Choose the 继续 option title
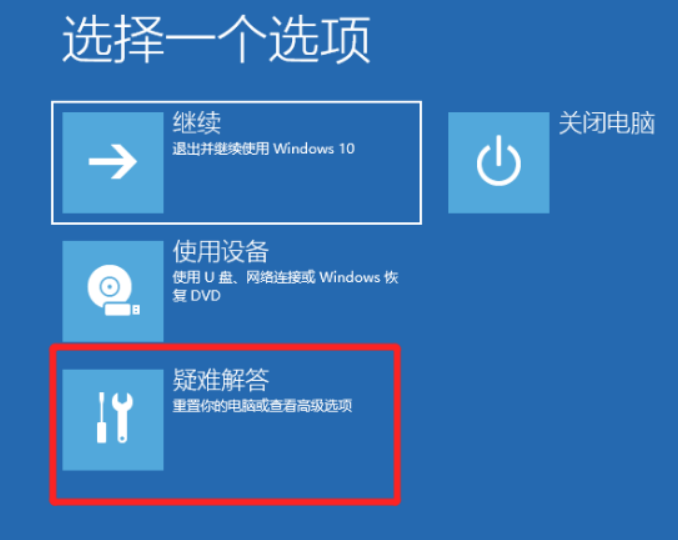Image resolution: width=678 pixels, height=540 pixels. point(197,123)
